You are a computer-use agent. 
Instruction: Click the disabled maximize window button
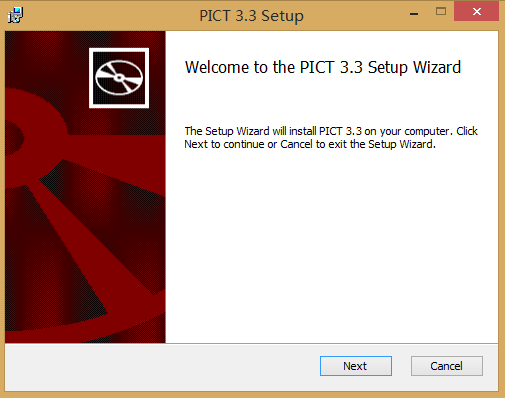click(x=441, y=12)
